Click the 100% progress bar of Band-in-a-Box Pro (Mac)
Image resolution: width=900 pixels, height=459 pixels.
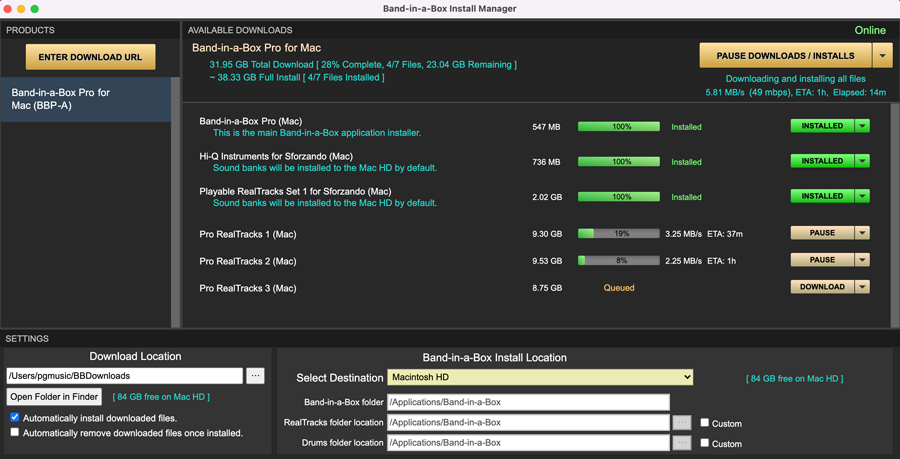click(619, 126)
